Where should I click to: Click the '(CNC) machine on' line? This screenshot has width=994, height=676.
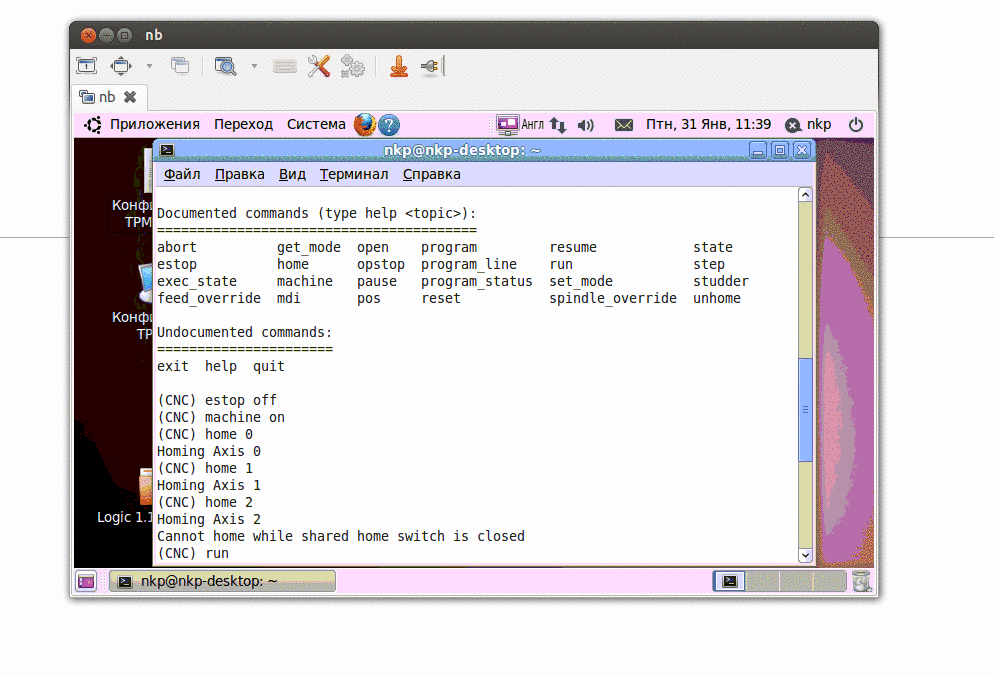221,418
